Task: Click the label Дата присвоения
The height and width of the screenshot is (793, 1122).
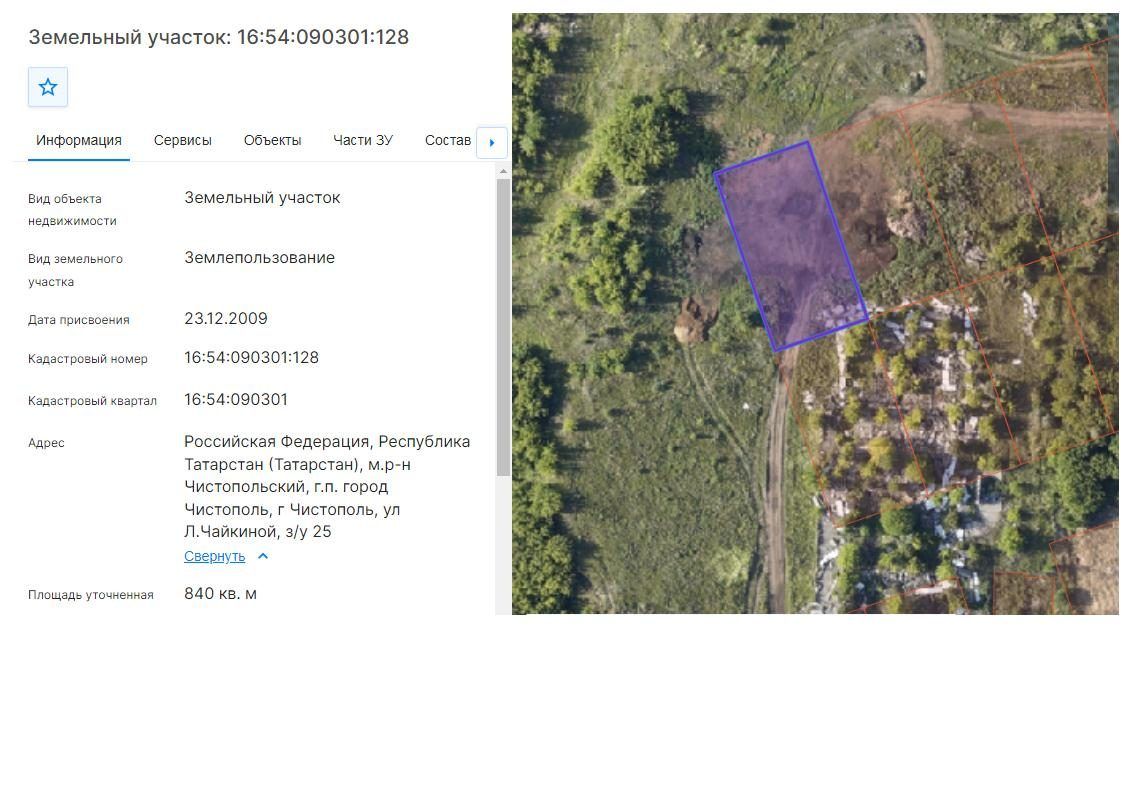Action: (x=79, y=320)
